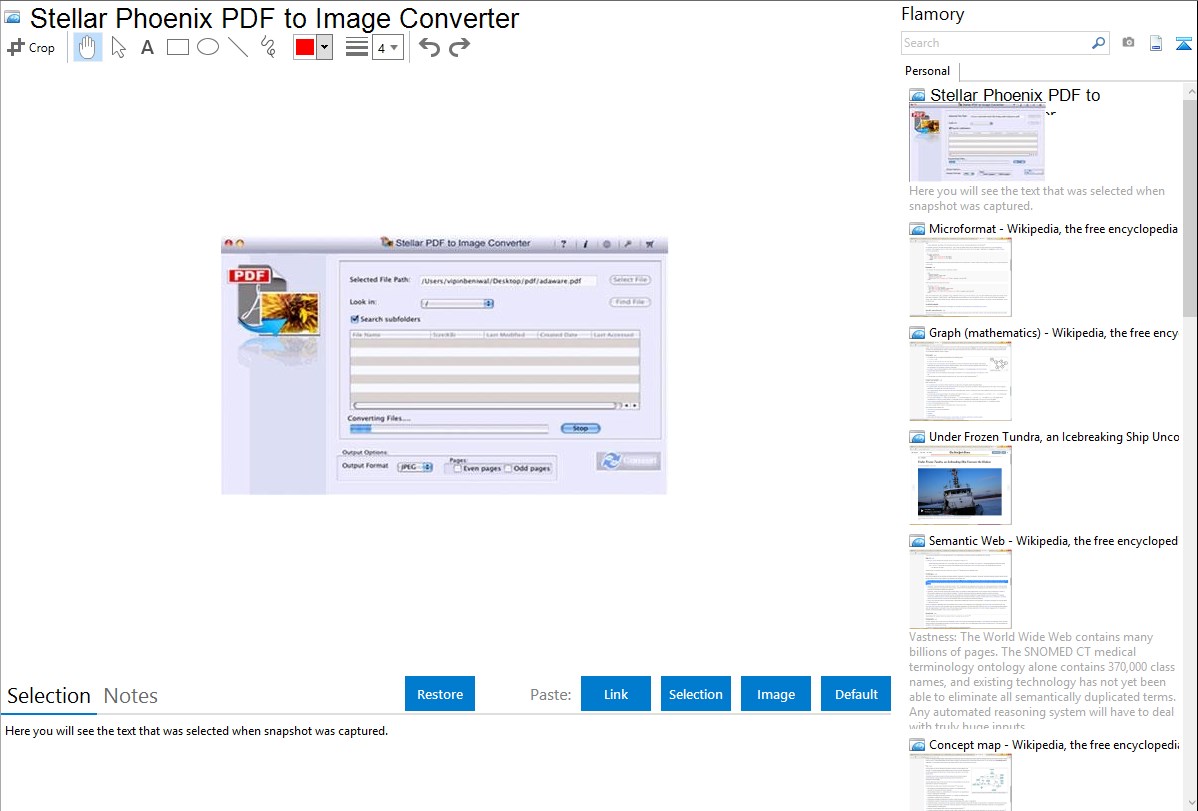Click the Selected File Path field
This screenshot has width=1198, height=811.
click(x=507, y=281)
